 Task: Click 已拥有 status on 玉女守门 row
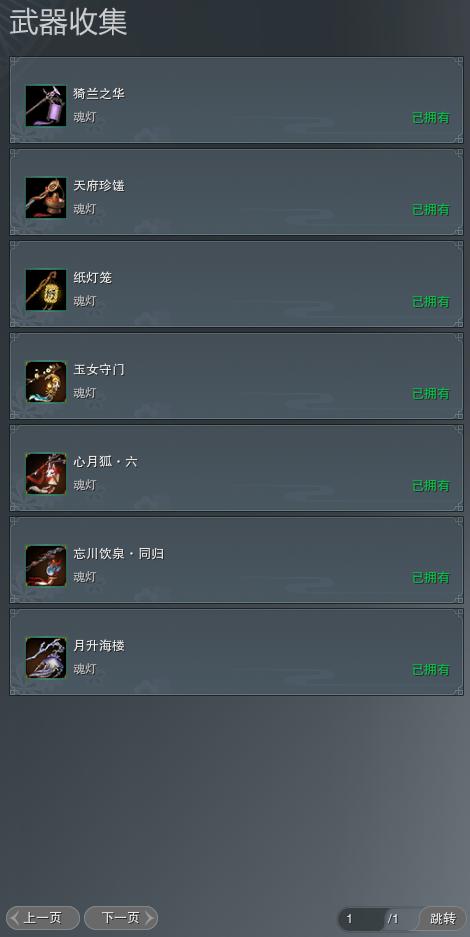431,394
